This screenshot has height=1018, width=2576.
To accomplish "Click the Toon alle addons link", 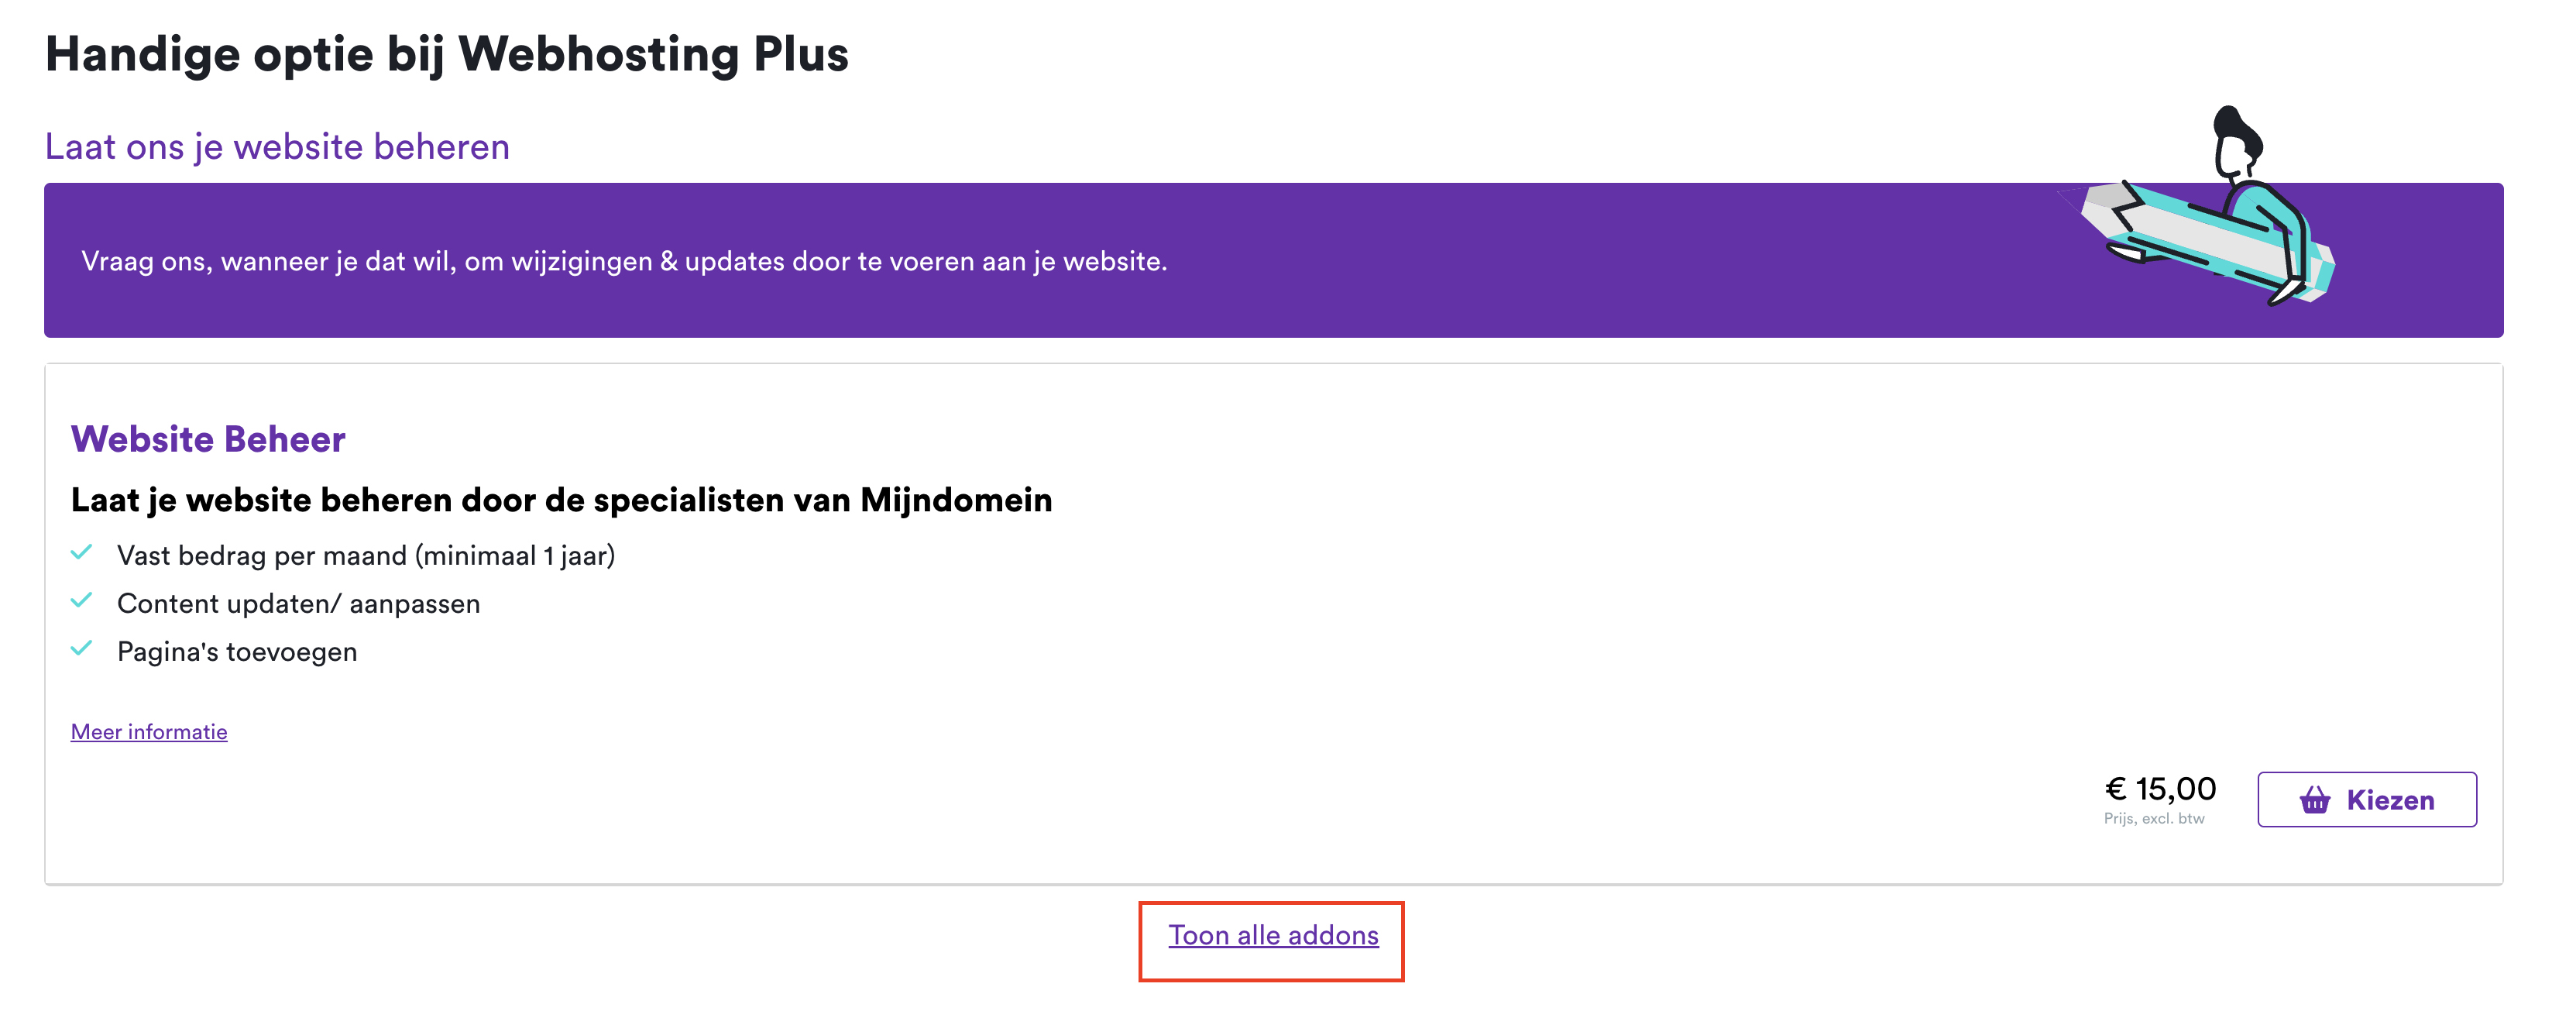I will [1273, 935].
